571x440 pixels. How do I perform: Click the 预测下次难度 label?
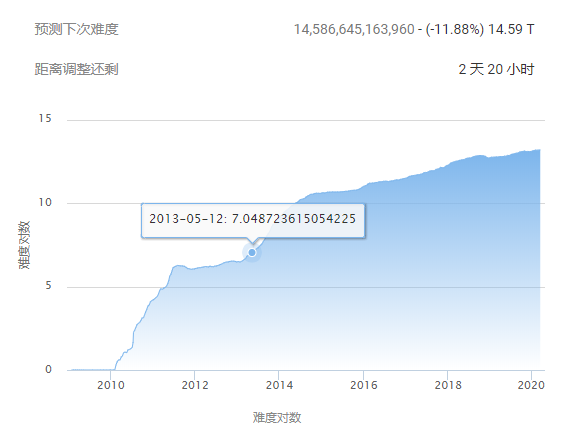(76, 29)
